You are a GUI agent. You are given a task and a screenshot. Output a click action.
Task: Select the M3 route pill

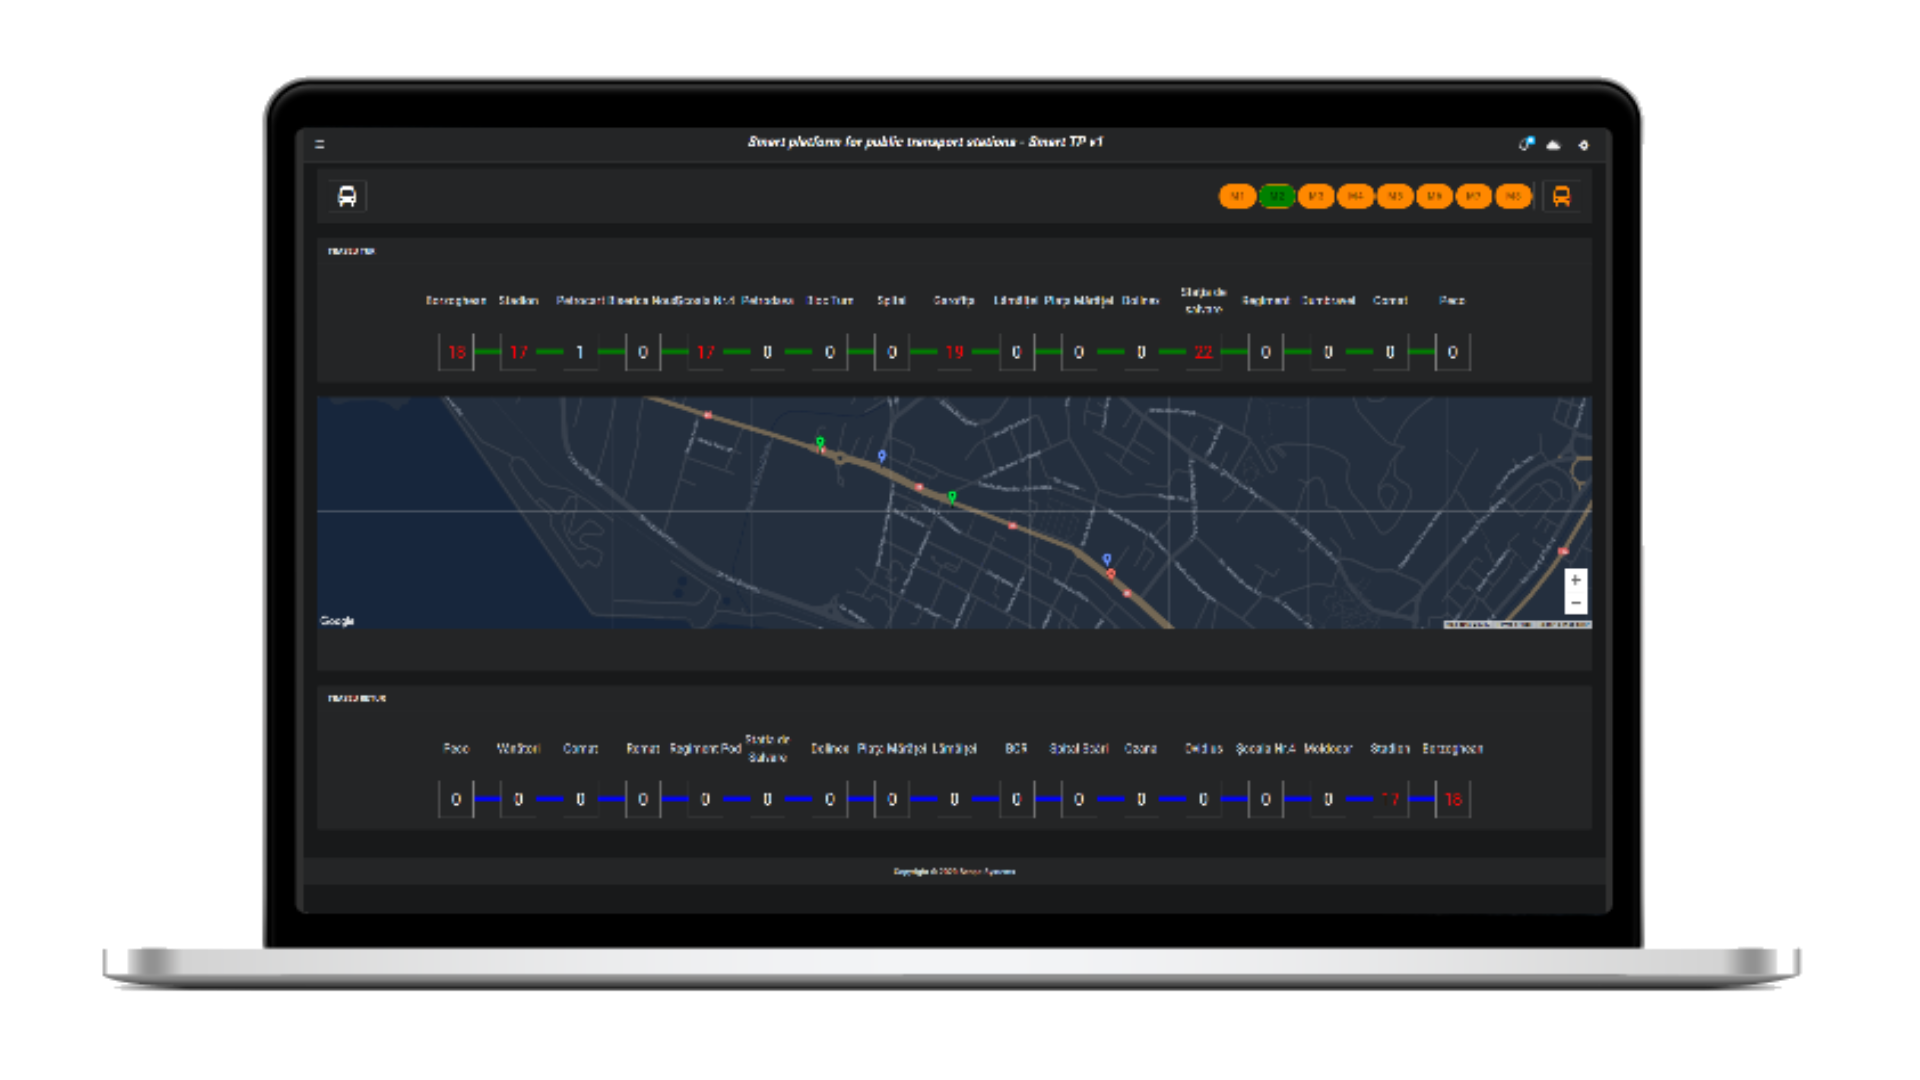click(1316, 196)
